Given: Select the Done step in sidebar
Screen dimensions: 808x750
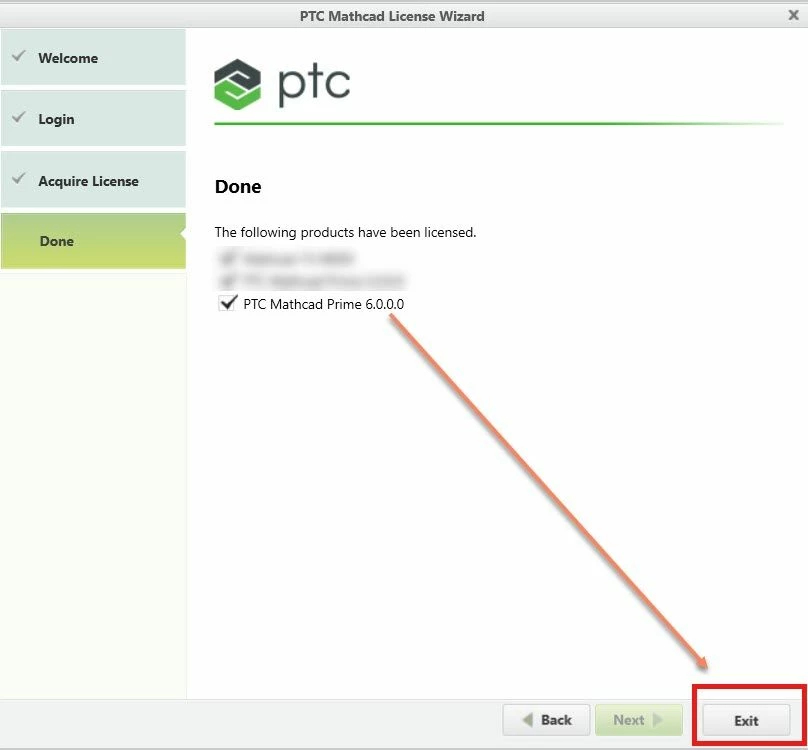Looking at the screenshot, I should tap(93, 241).
